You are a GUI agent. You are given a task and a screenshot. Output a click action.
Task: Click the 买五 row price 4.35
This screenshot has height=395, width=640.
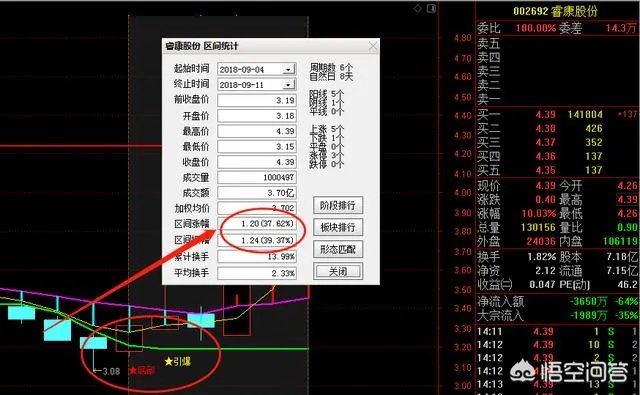(546, 170)
